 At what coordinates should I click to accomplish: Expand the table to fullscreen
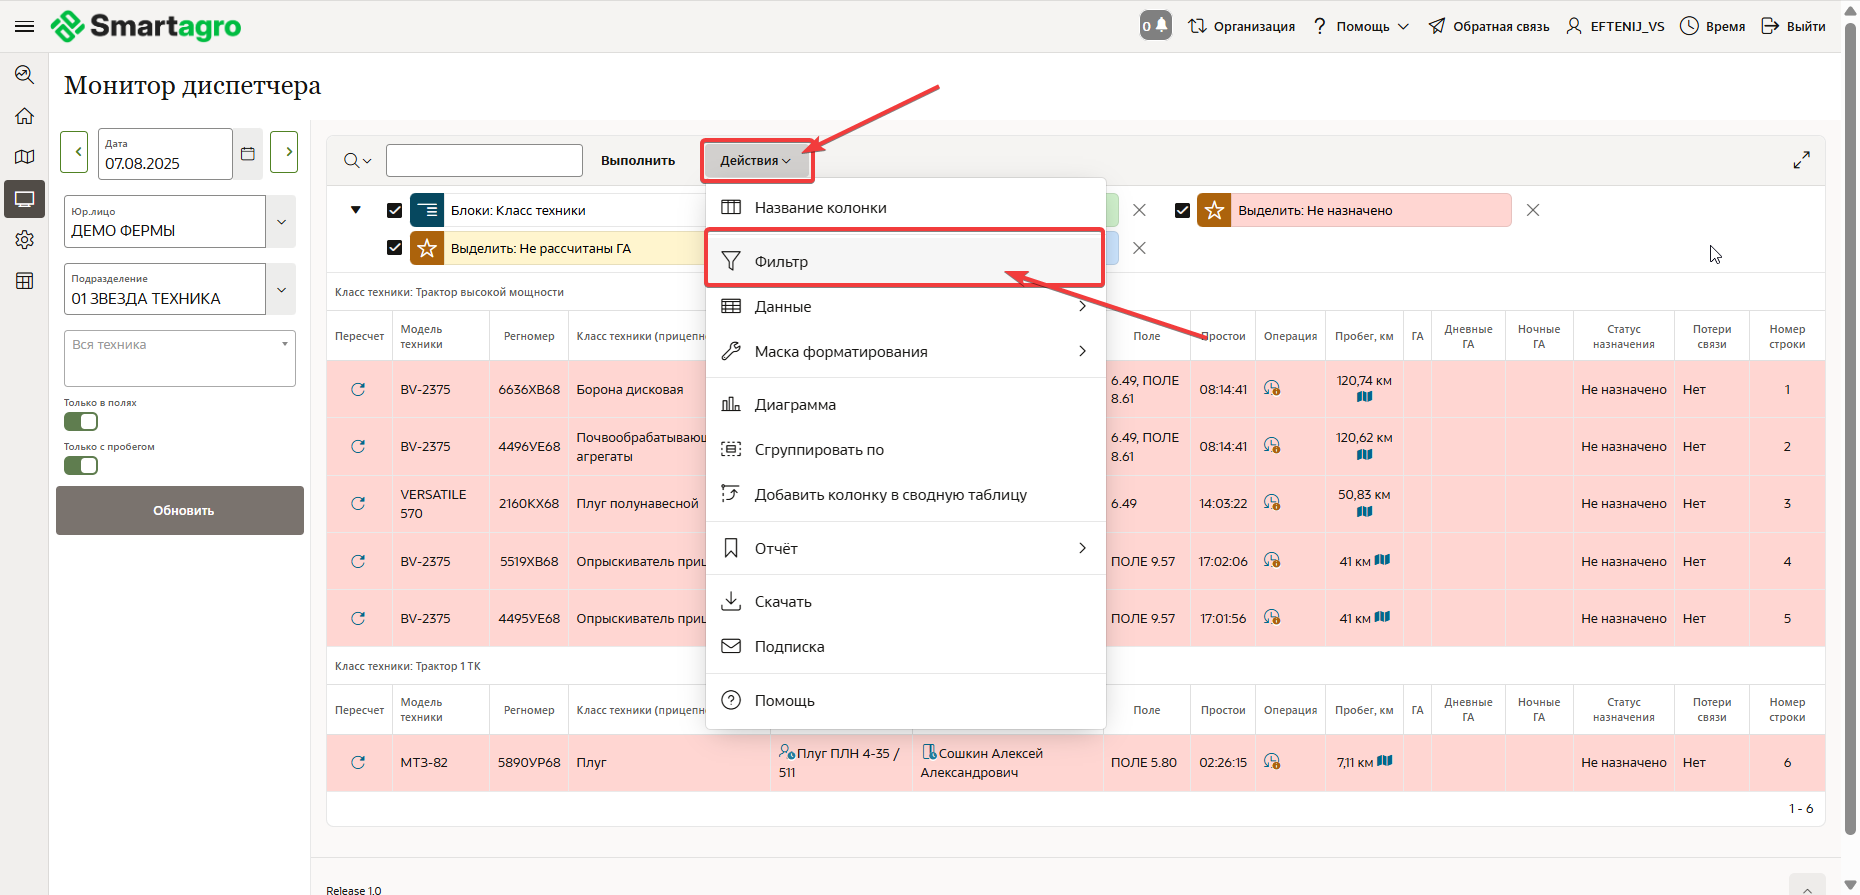click(1801, 160)
